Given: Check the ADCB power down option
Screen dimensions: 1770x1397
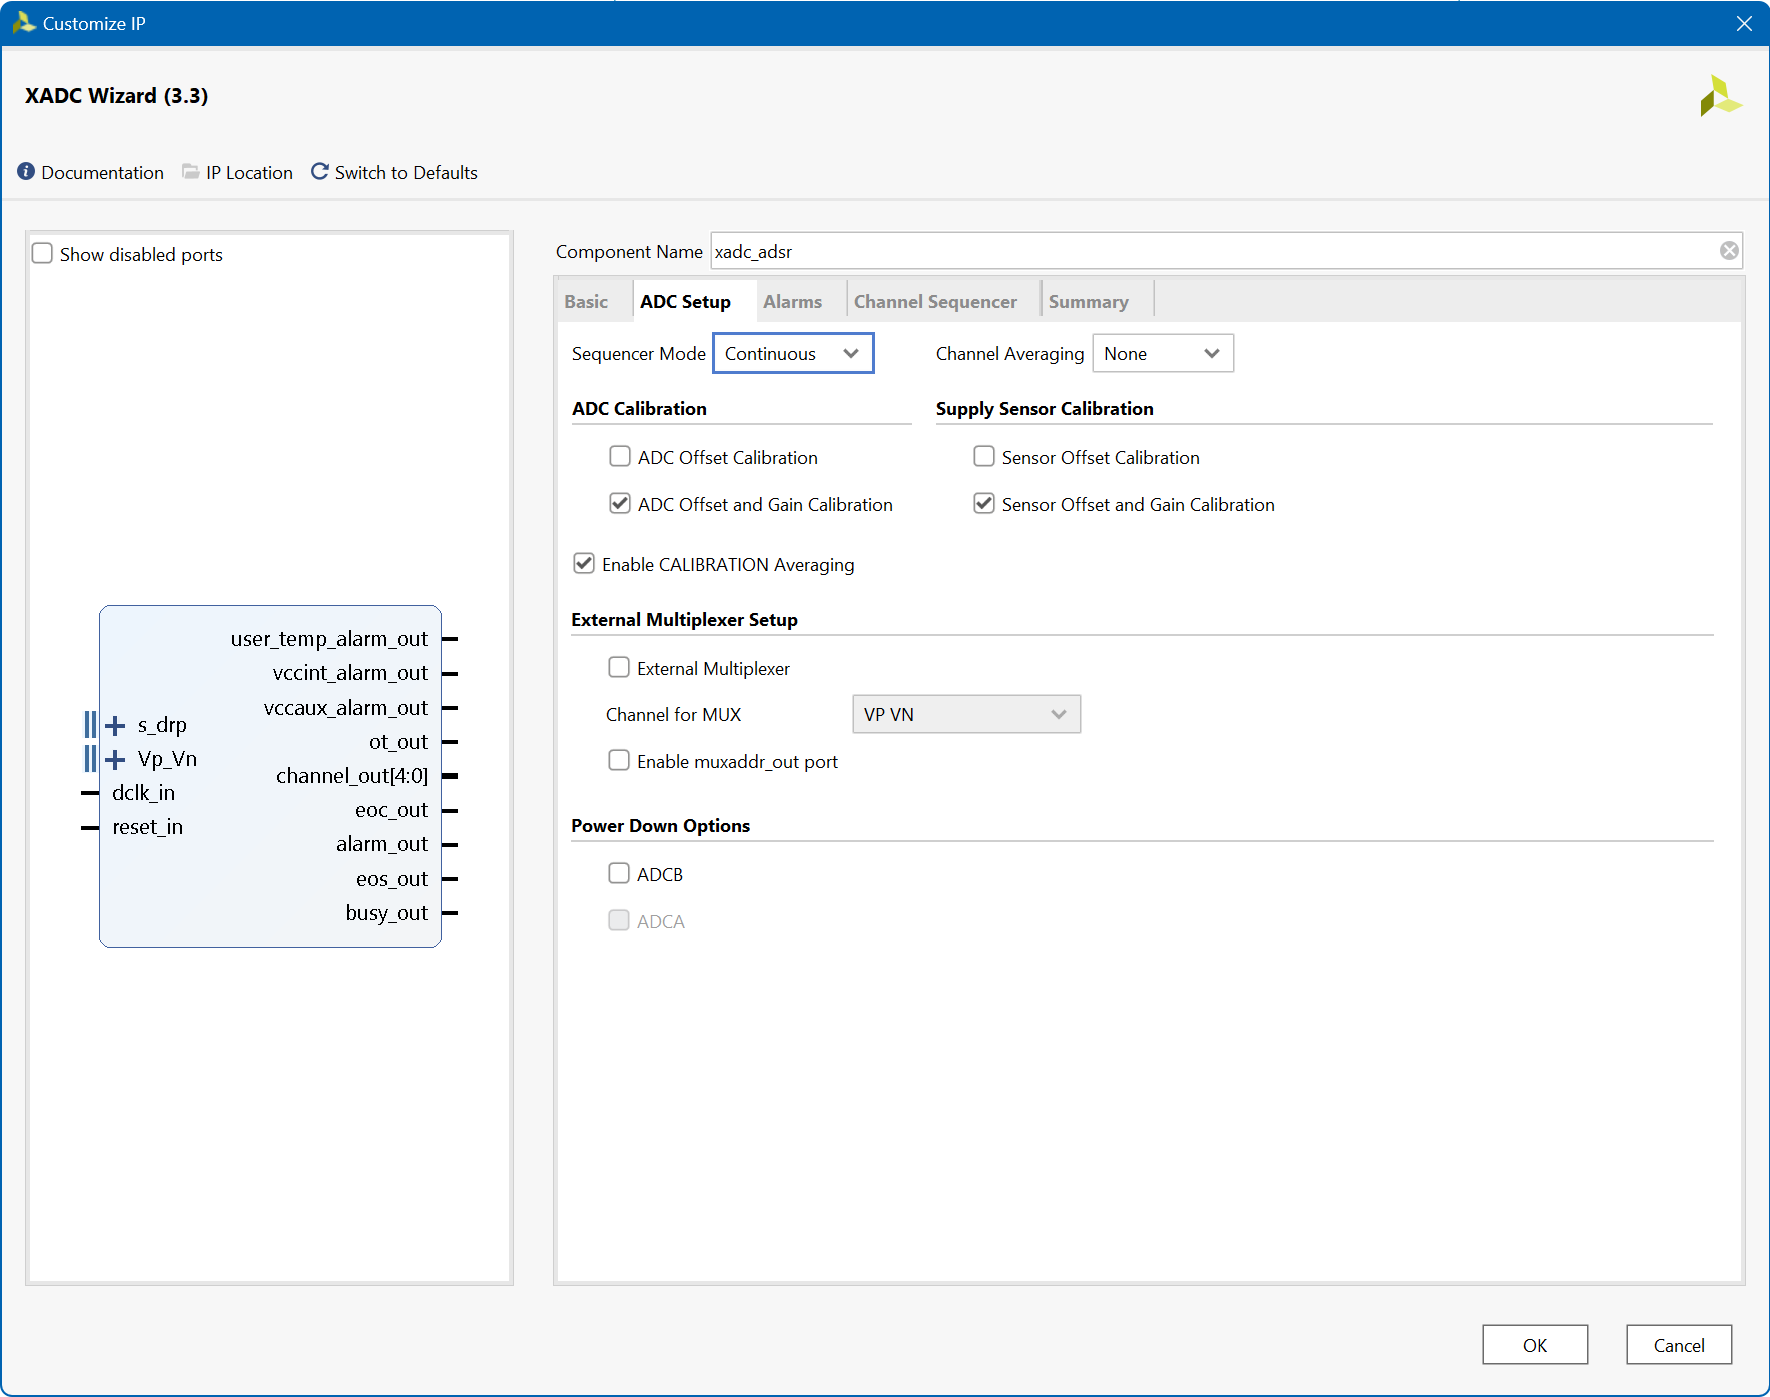Looking at the screenshot, I should pyautogui.click(x=619, y=874).
